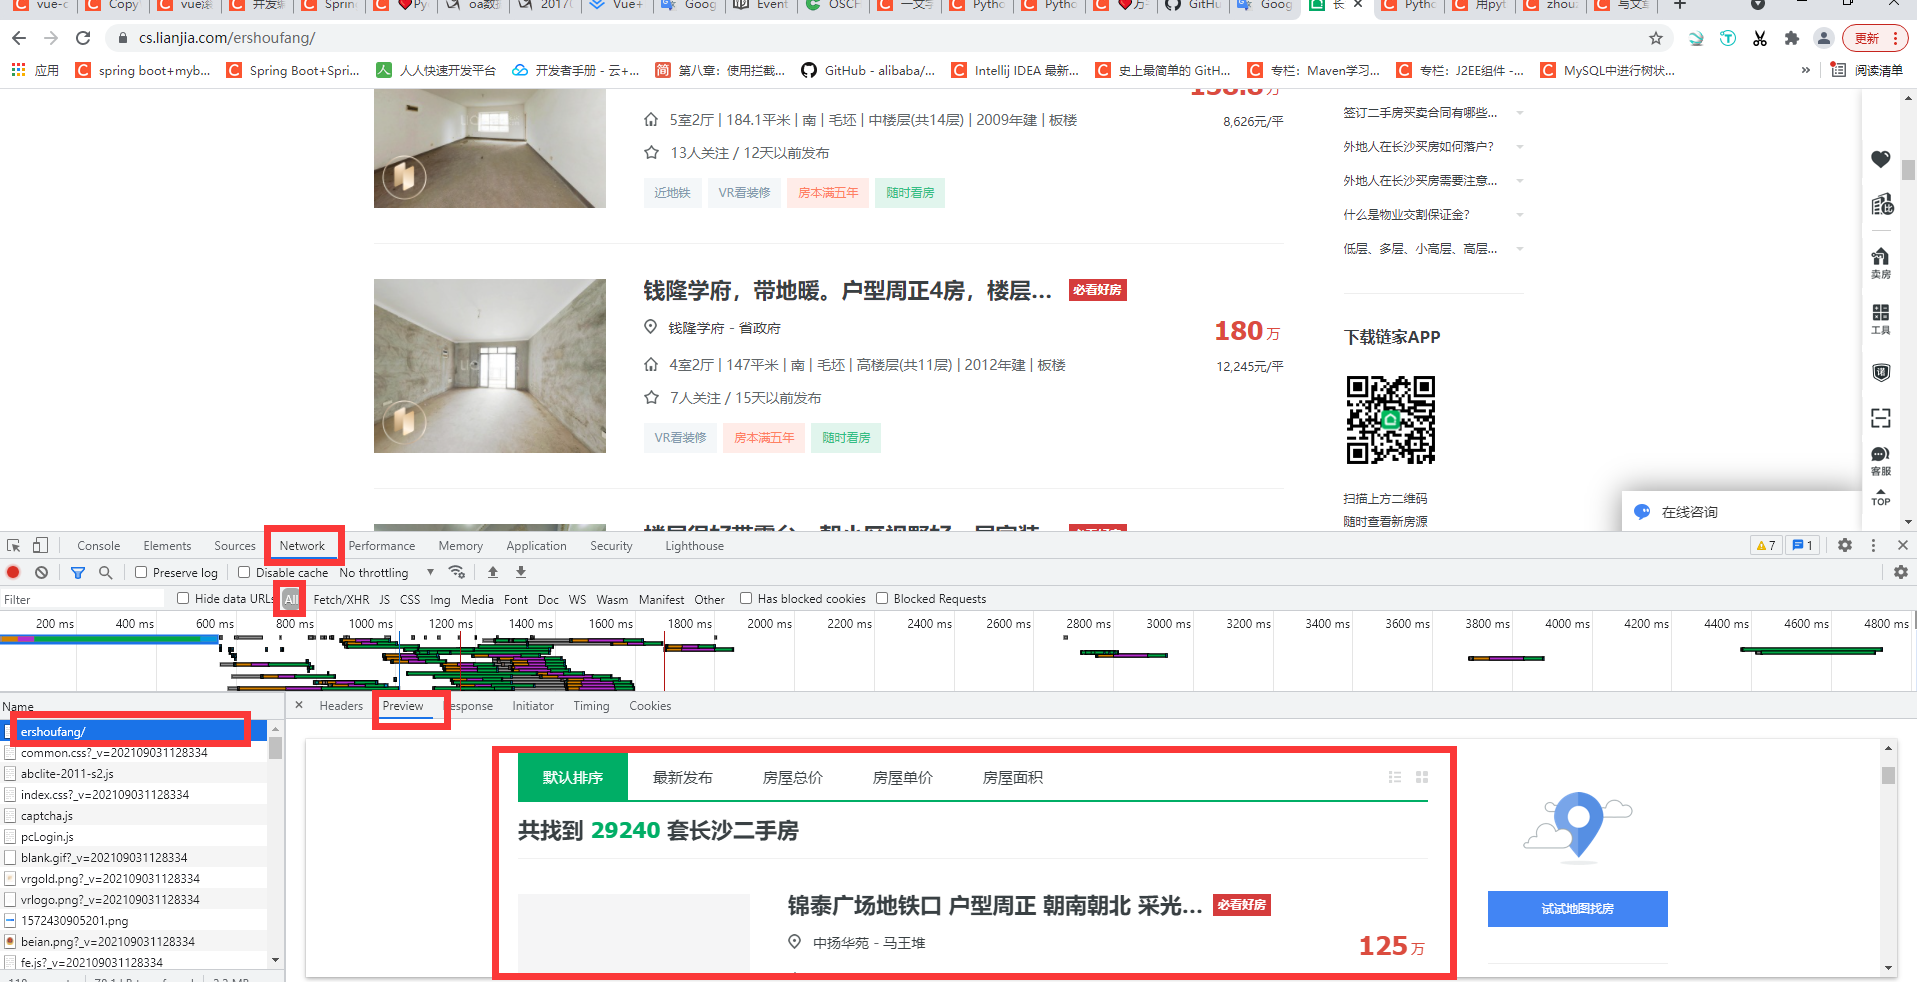
Task: Open the Elements tab
Action: 167,545
